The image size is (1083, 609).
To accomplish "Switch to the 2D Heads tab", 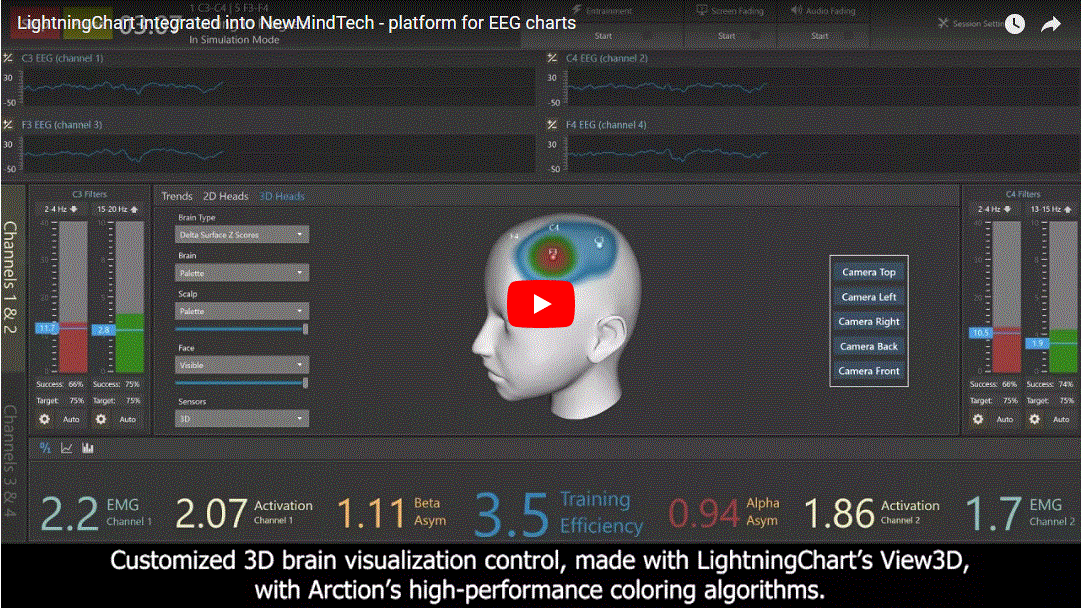I will pyautogui.click(x=225, y=196).
